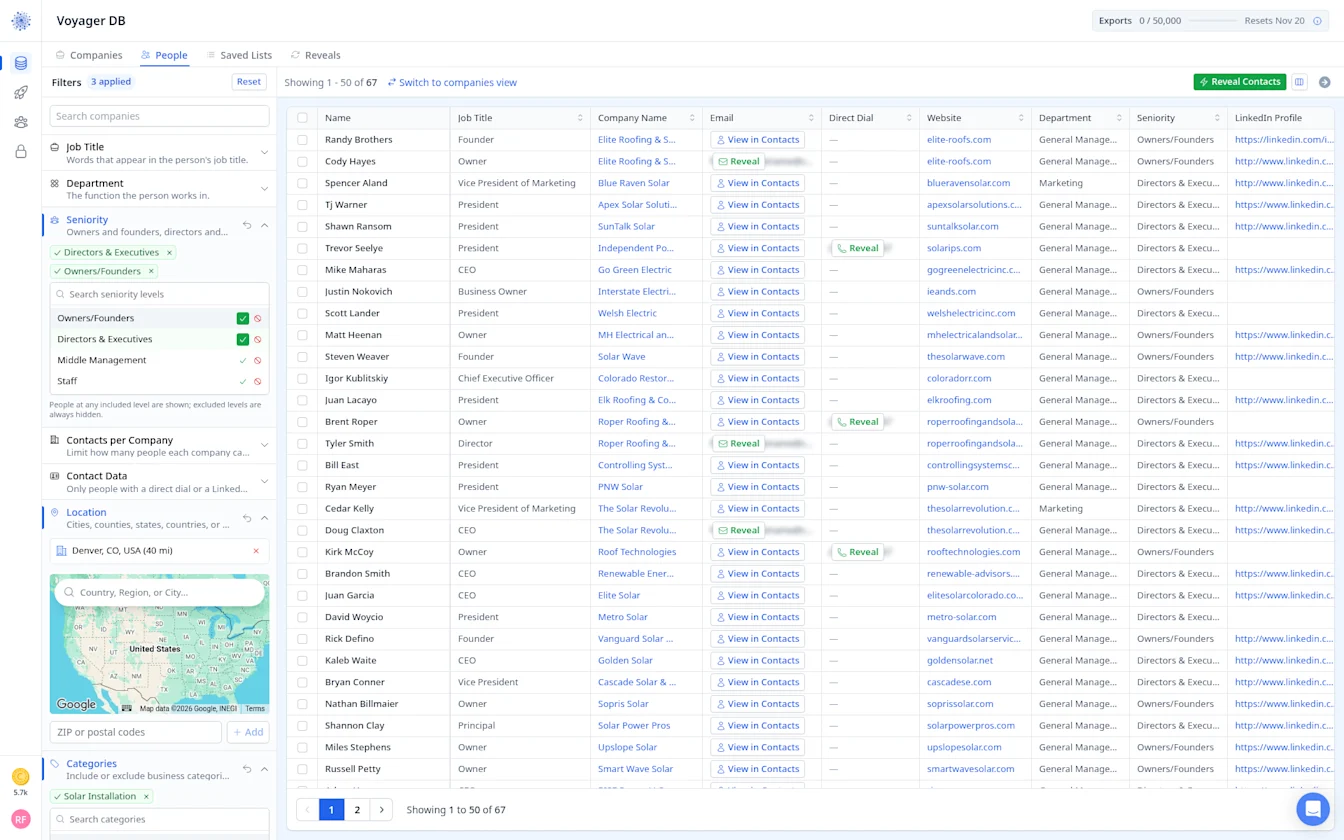Open the rocket icon in the left sidebar
This screenshot has height=840, width=1344.
pyautogui.click(x=21, y=93)
